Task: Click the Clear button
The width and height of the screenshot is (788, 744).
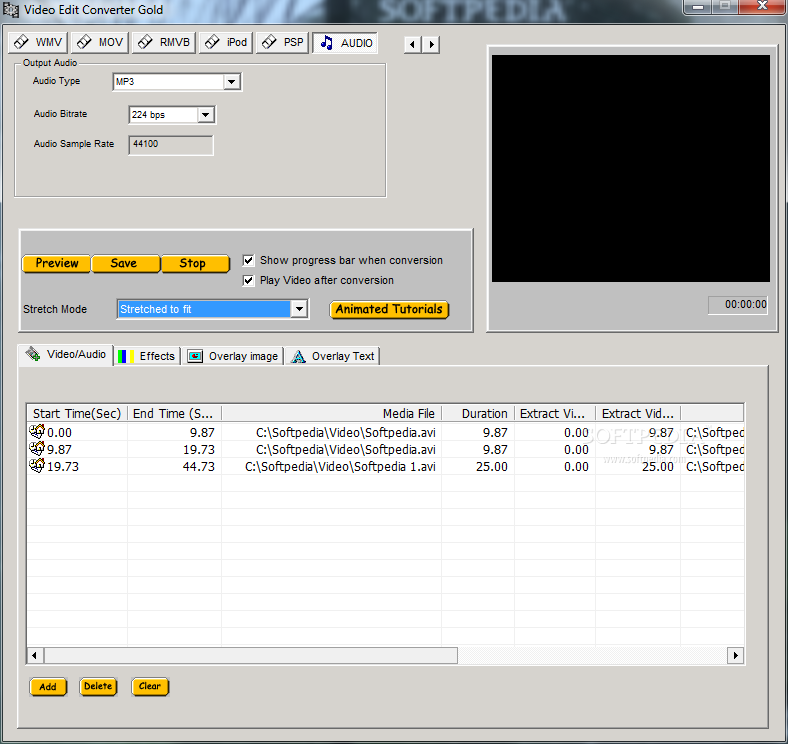Action: 150,686
